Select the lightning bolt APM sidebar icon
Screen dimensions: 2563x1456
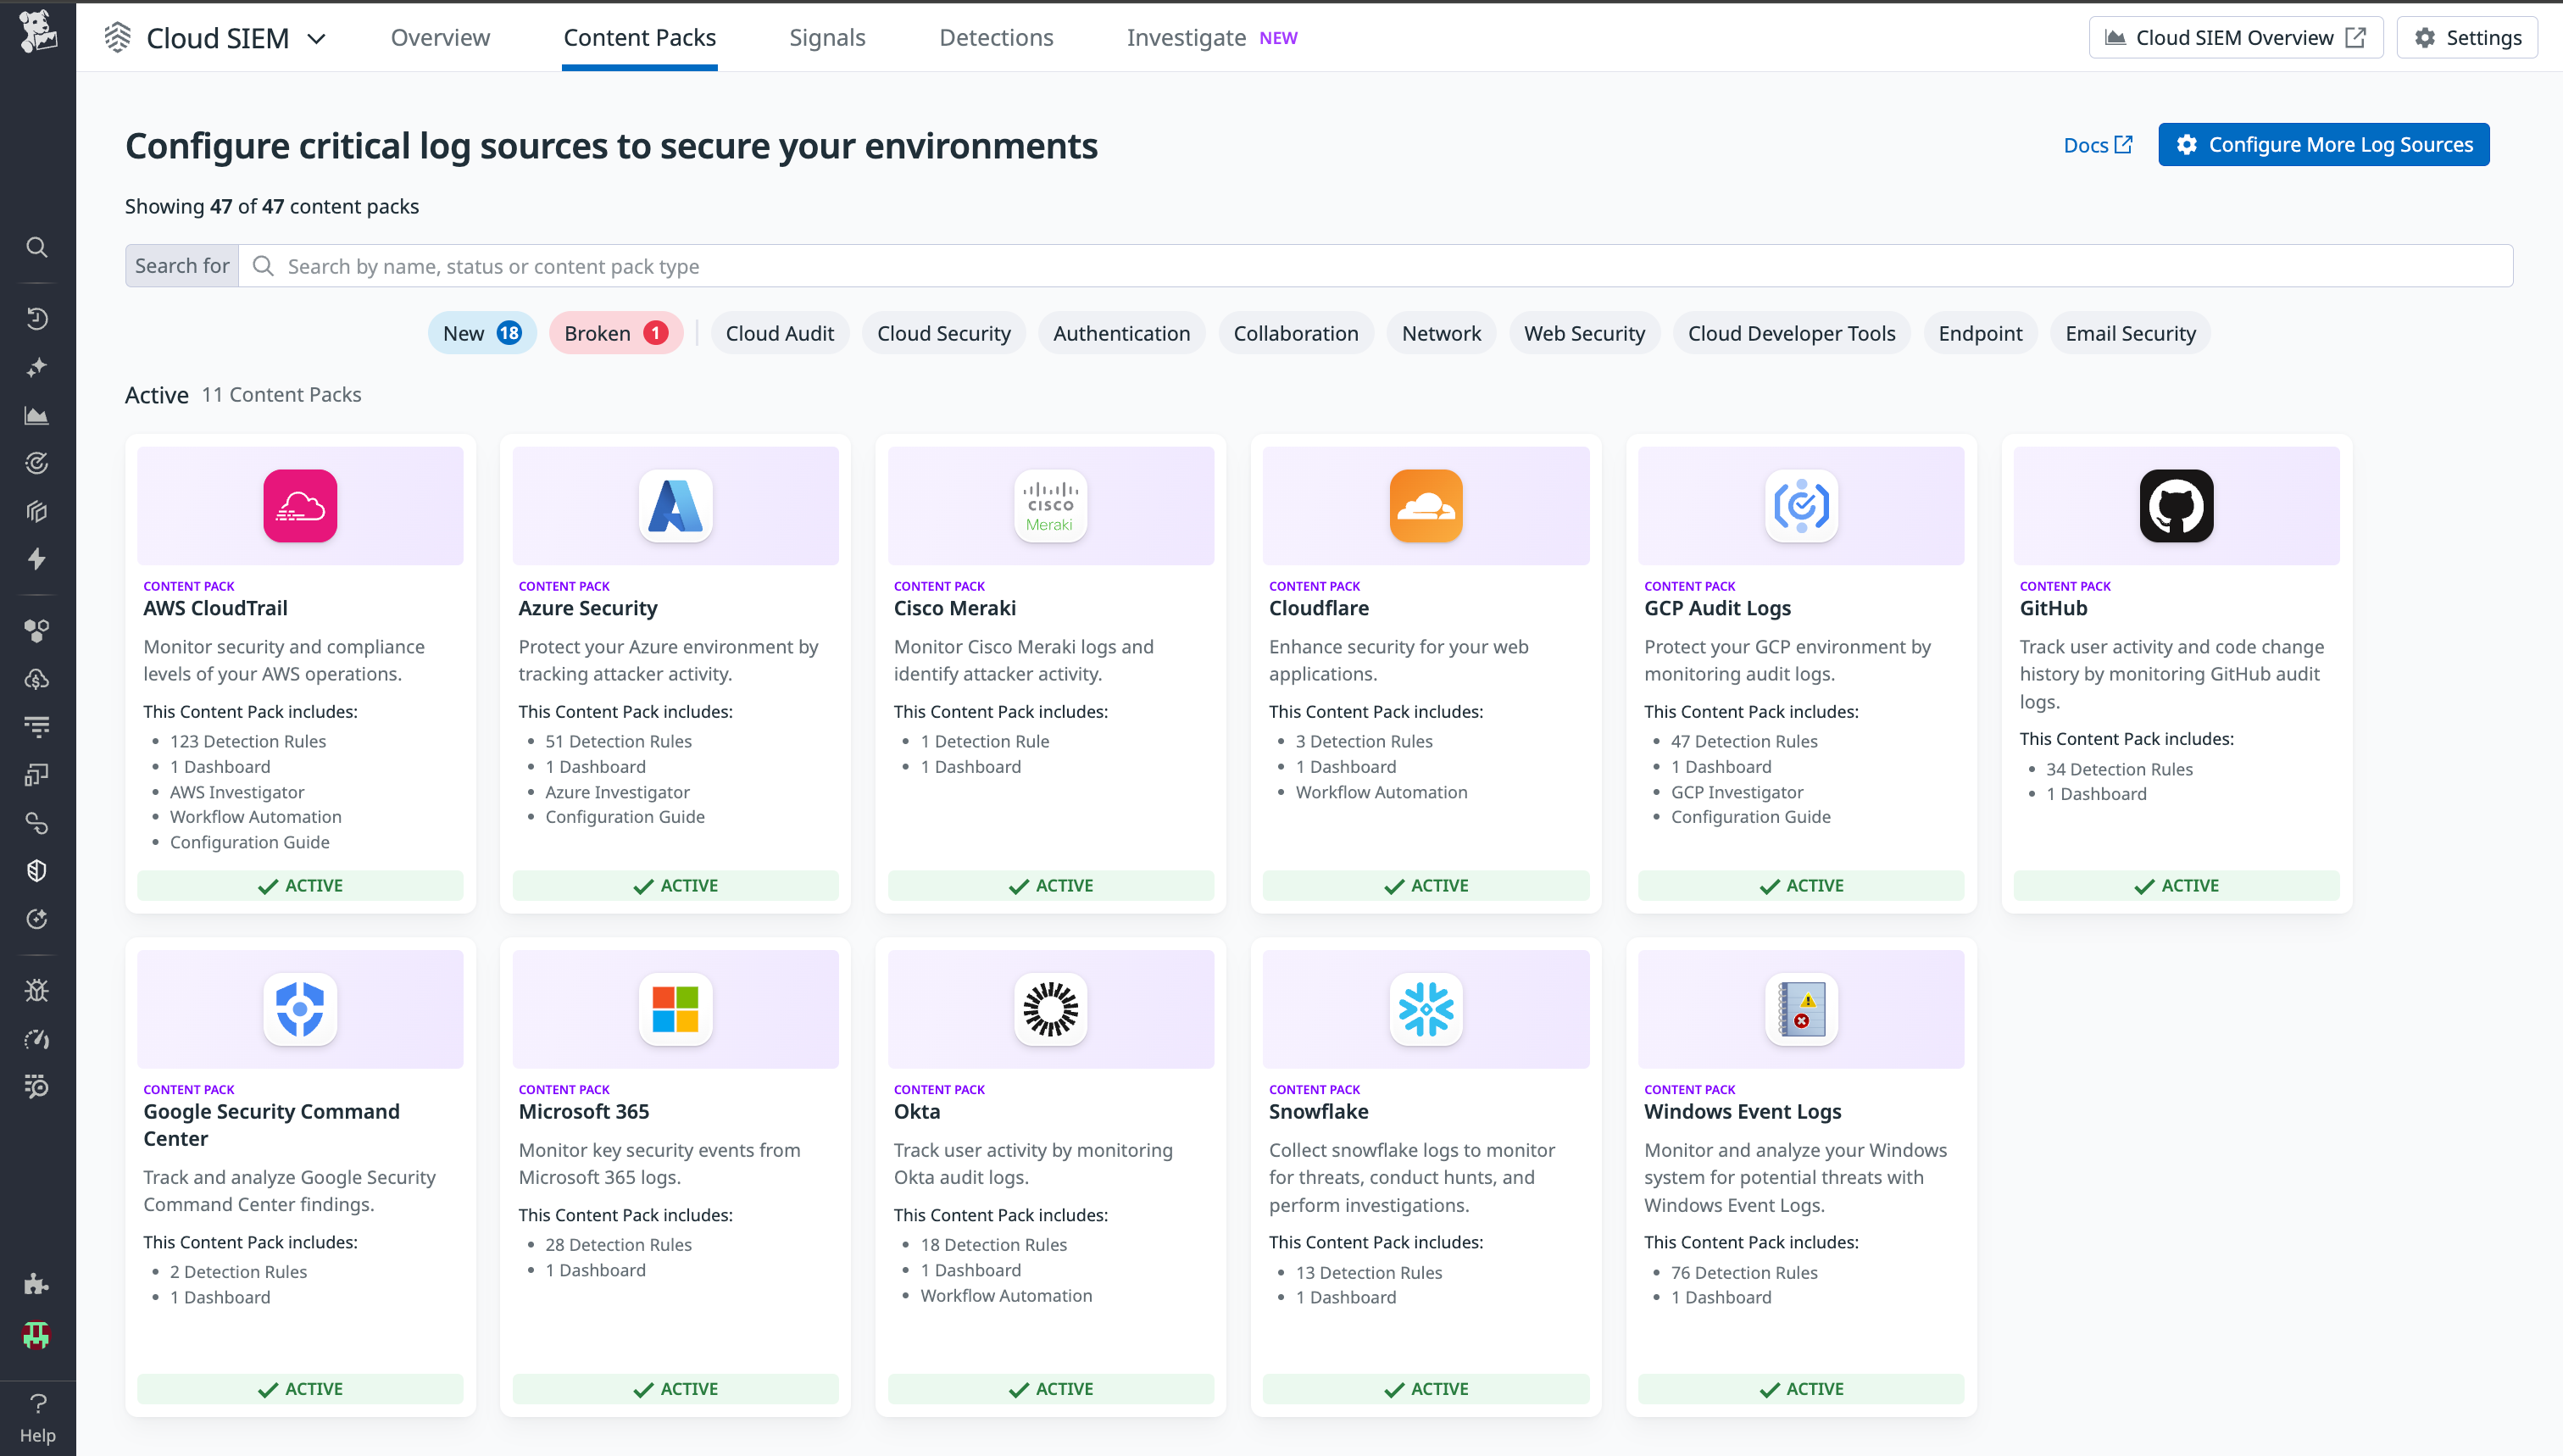[37, 559]
